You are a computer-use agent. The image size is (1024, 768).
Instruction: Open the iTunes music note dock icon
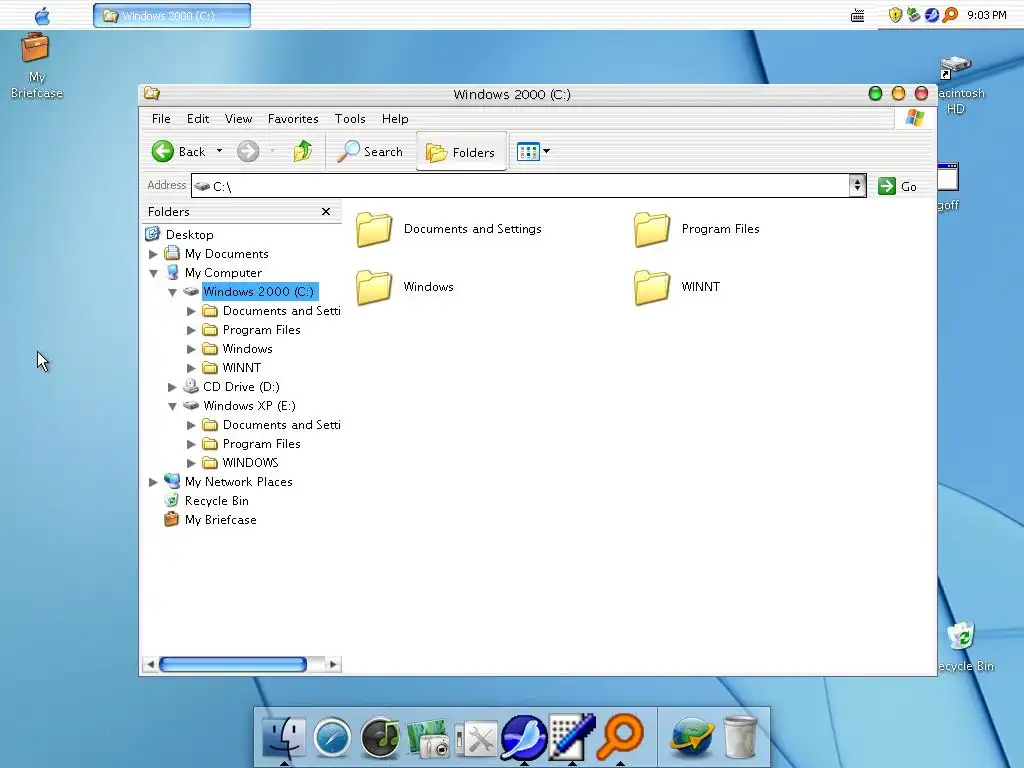pyautogui.click(x=381, y=737)
